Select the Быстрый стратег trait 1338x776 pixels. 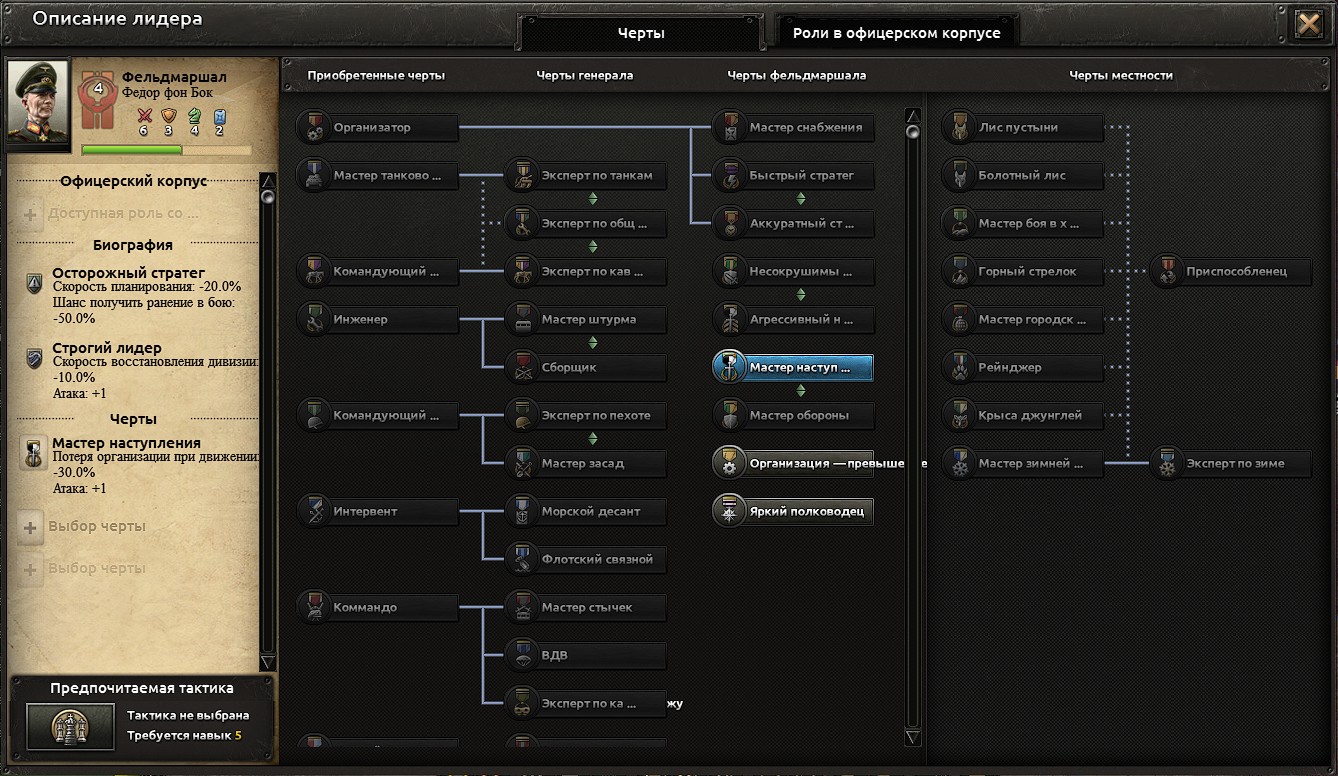click(794, 175)
